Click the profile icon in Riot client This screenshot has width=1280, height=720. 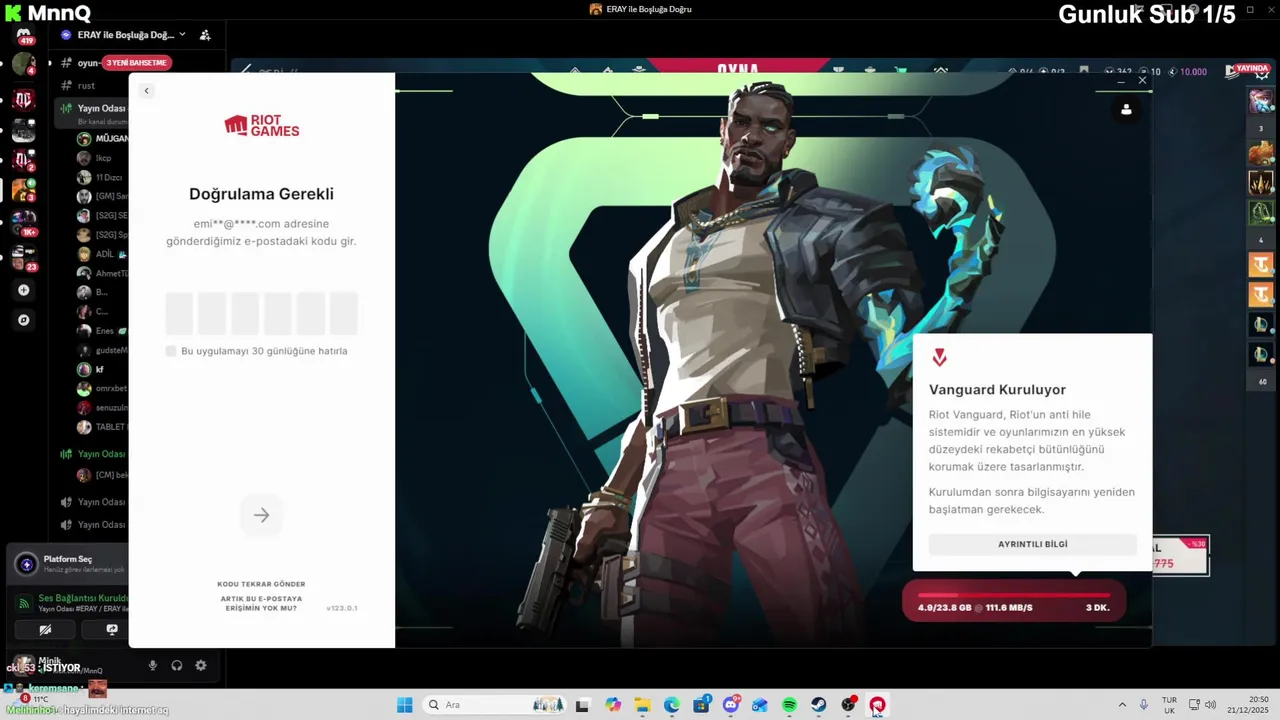tap(1126, 110)
